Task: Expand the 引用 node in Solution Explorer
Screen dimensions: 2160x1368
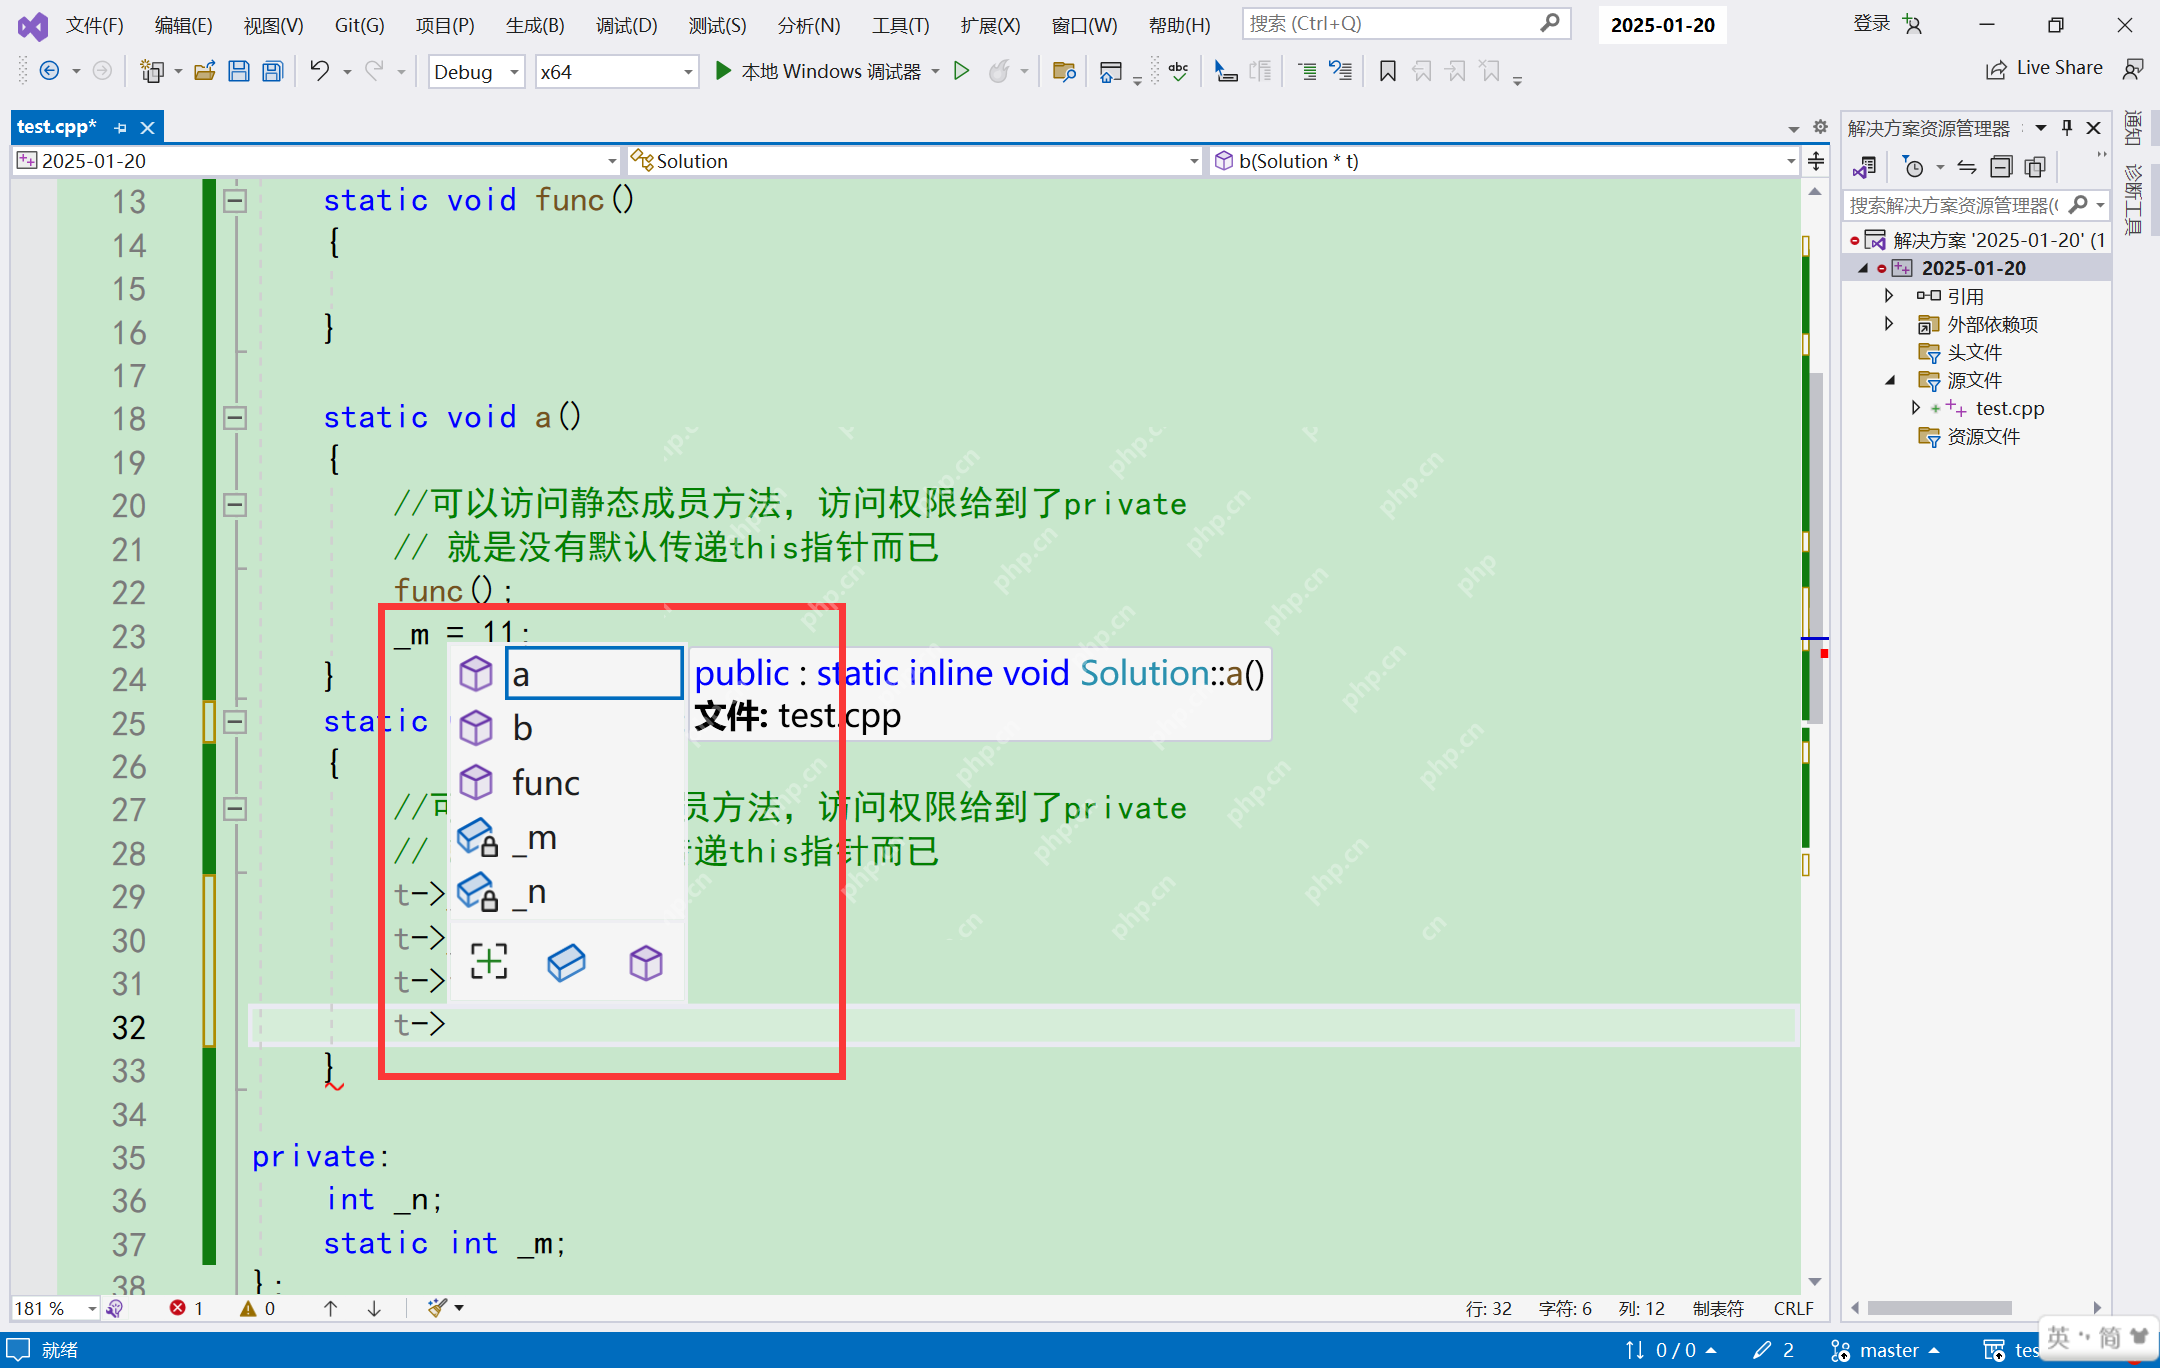Action: pyautogui.click(x=1889, y=295)
